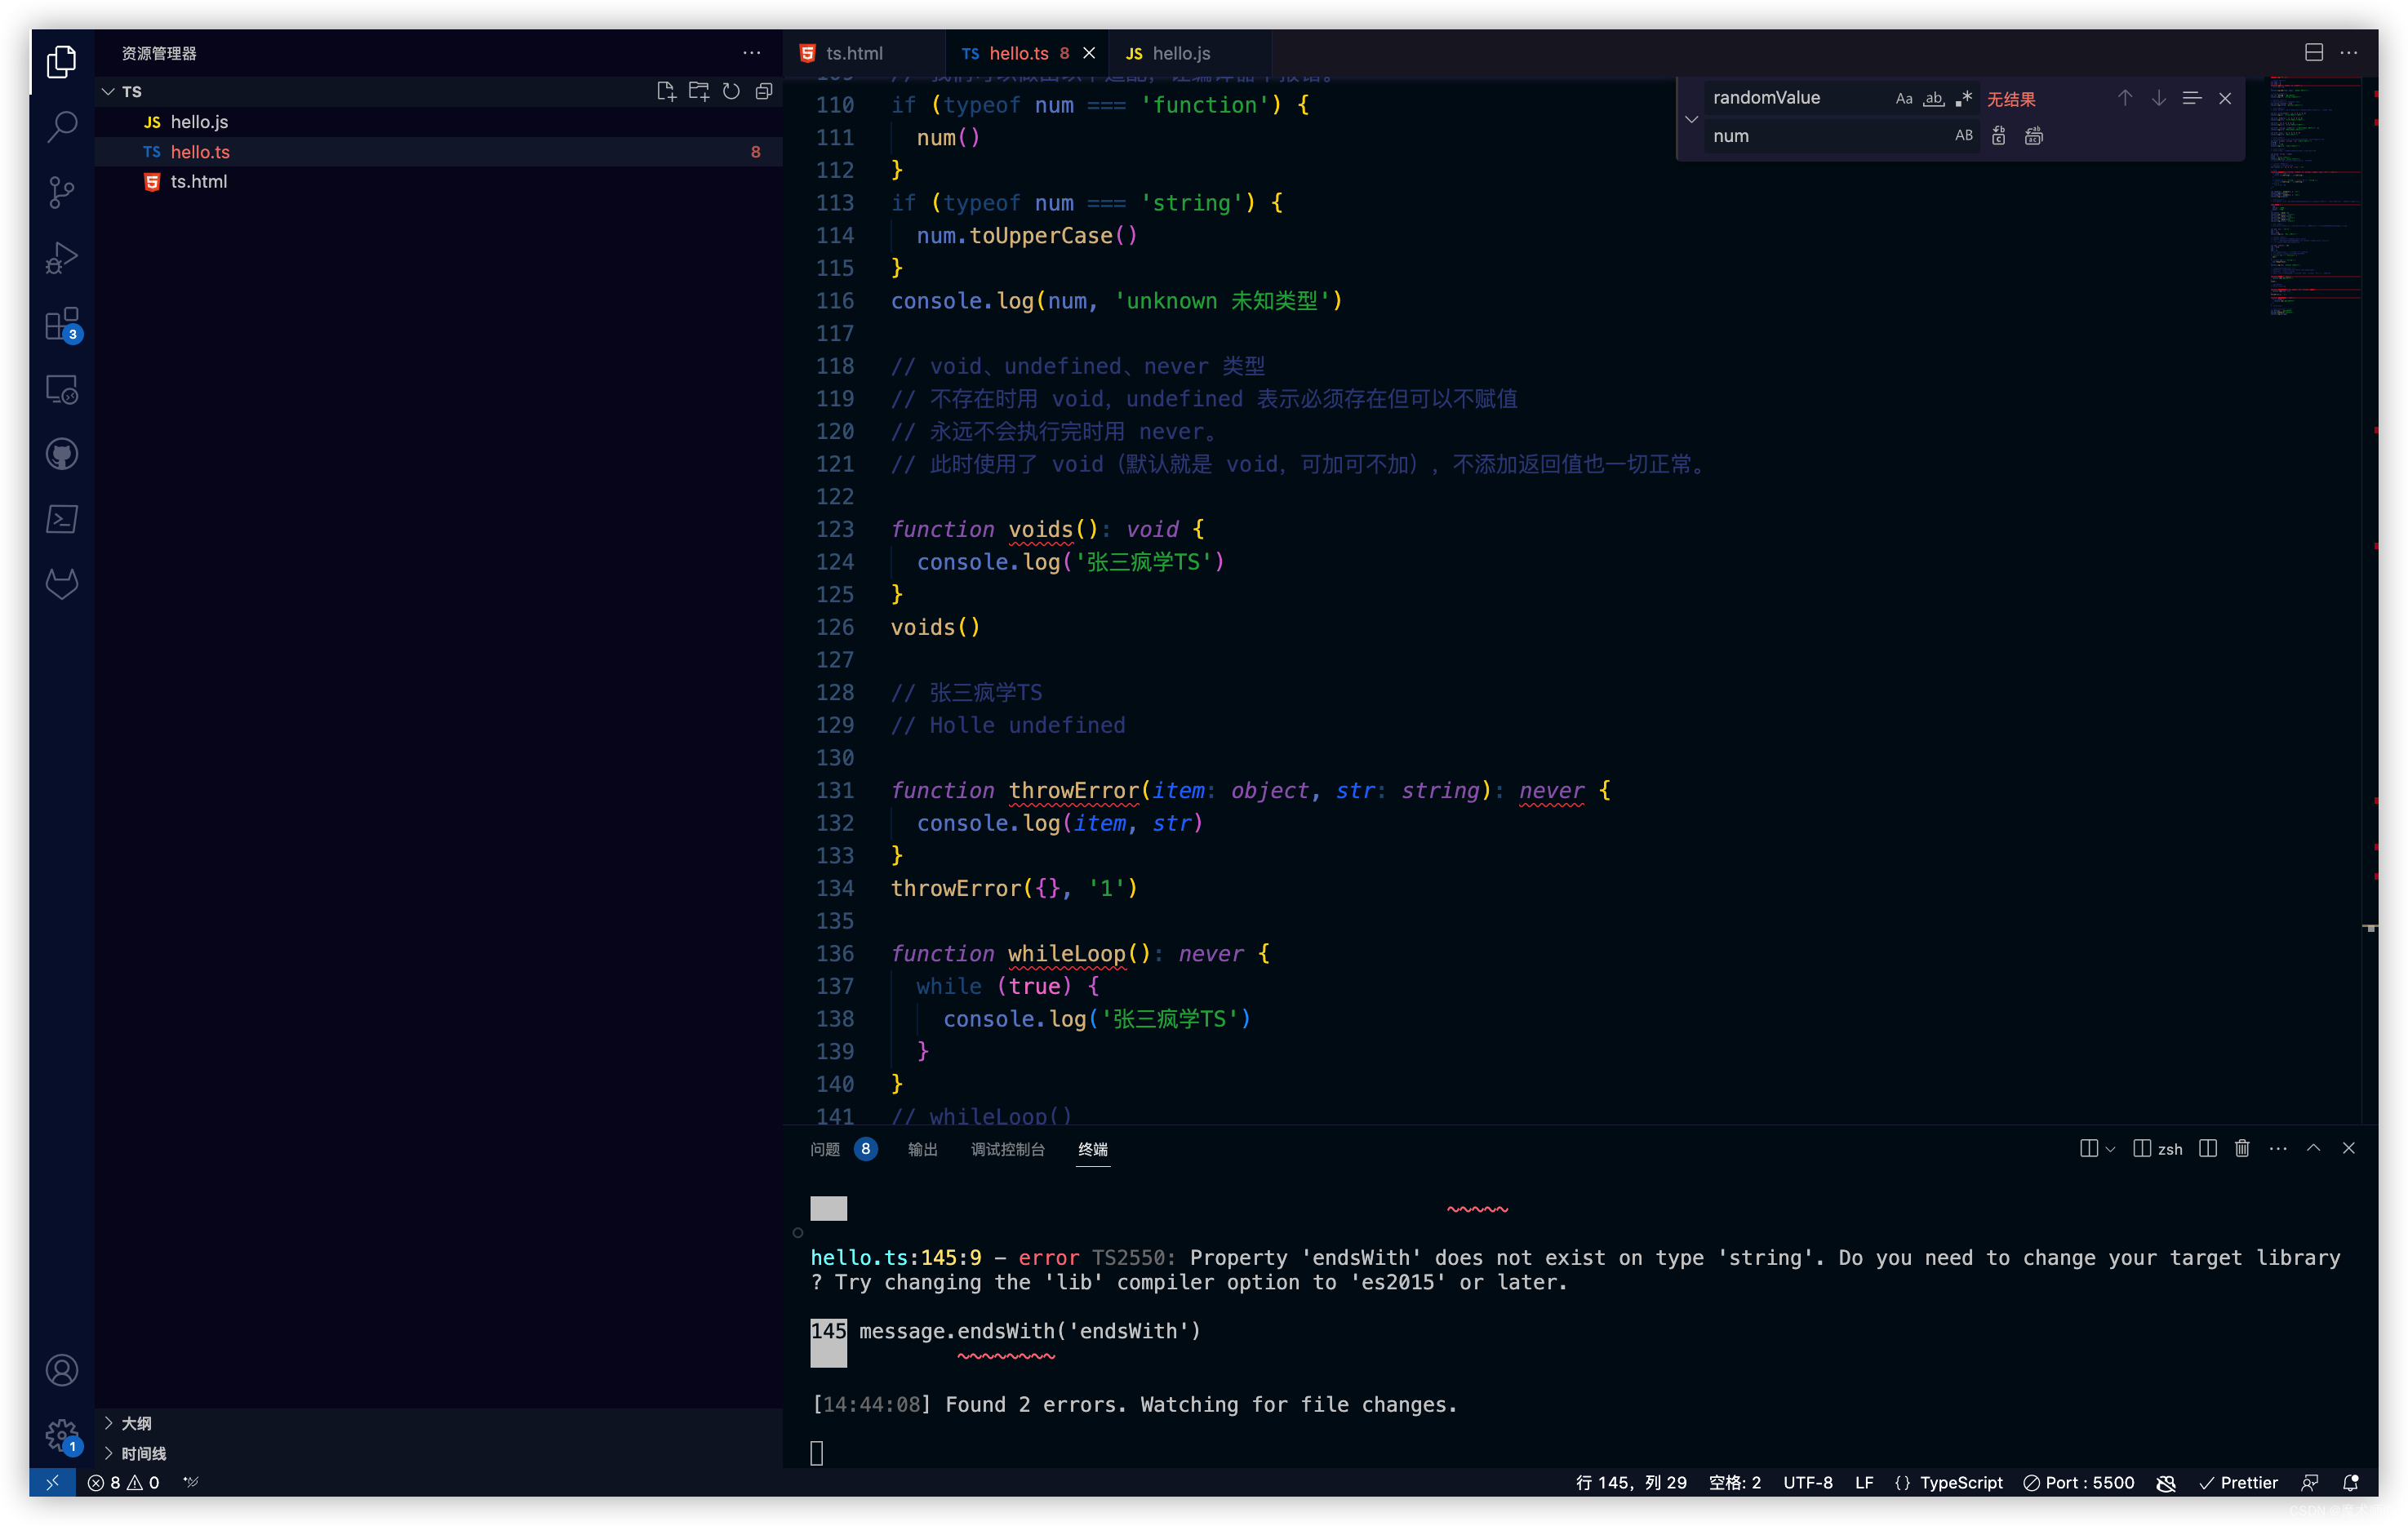Toggle match whole word in find box
The width and height of the screenshot is (2408, 1526).
(1934, 98)
